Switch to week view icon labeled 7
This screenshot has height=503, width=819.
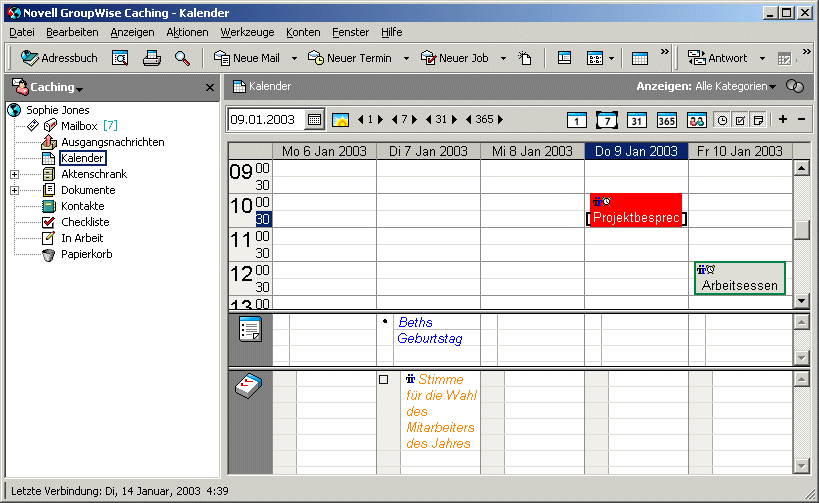pyautogui.click(x=606, y=120)
